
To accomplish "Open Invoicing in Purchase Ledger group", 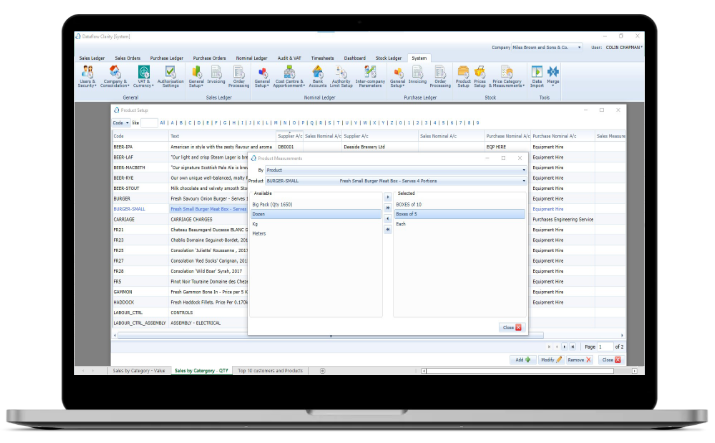I will (x=417, y=75).
